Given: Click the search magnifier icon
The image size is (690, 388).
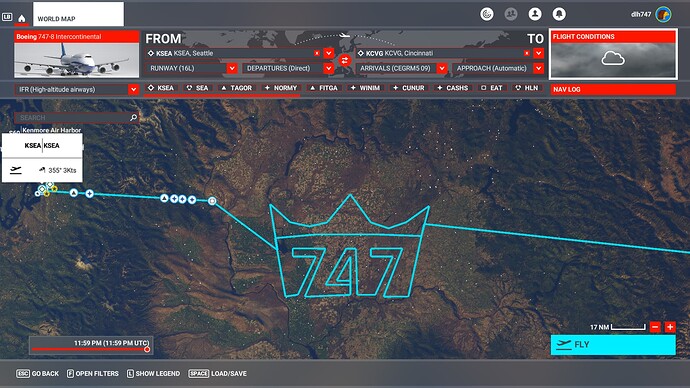Looking at the screenshot, I should tap(134, 117).
